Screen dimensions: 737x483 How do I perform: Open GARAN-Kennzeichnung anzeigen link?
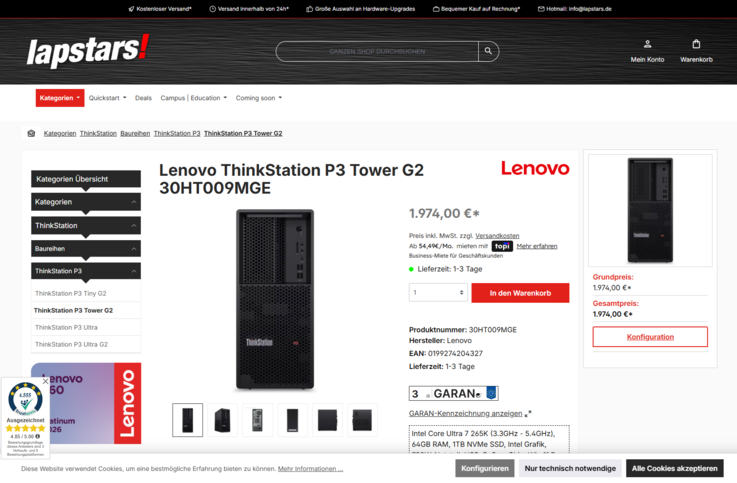465,413
